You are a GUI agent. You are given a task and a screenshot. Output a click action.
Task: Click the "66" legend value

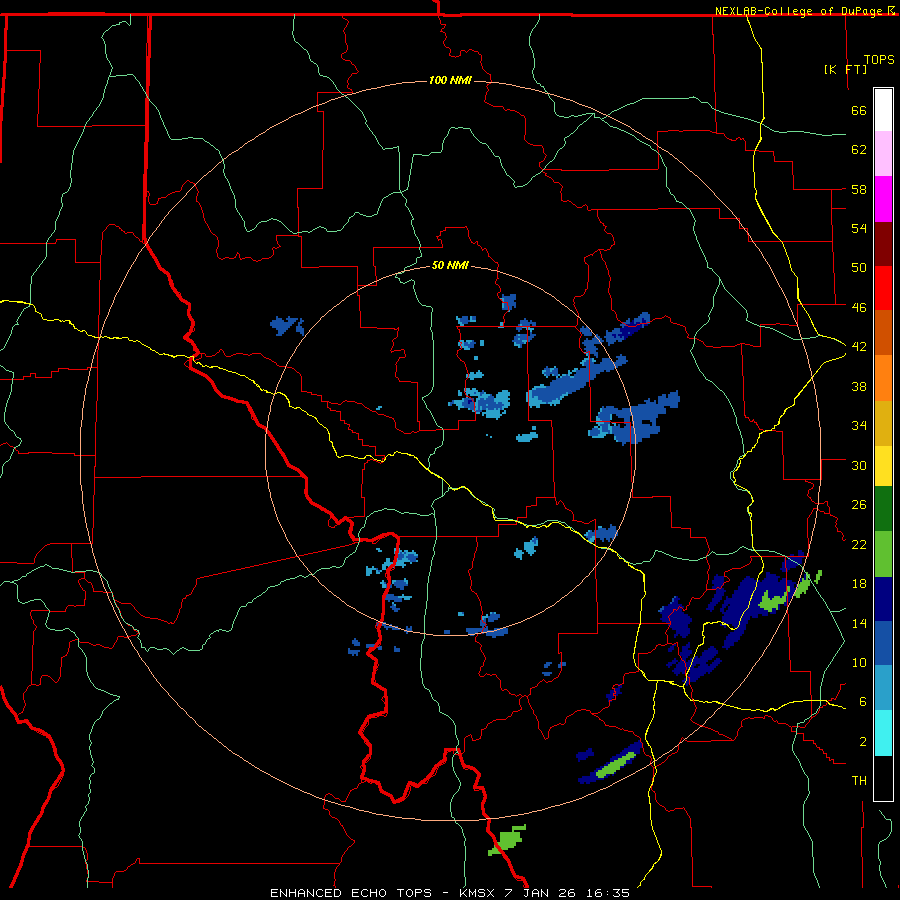tap(859, 111)
